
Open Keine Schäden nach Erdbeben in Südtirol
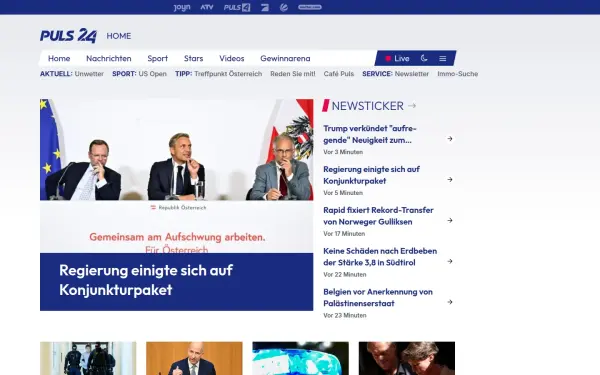(x=380, y=257)
